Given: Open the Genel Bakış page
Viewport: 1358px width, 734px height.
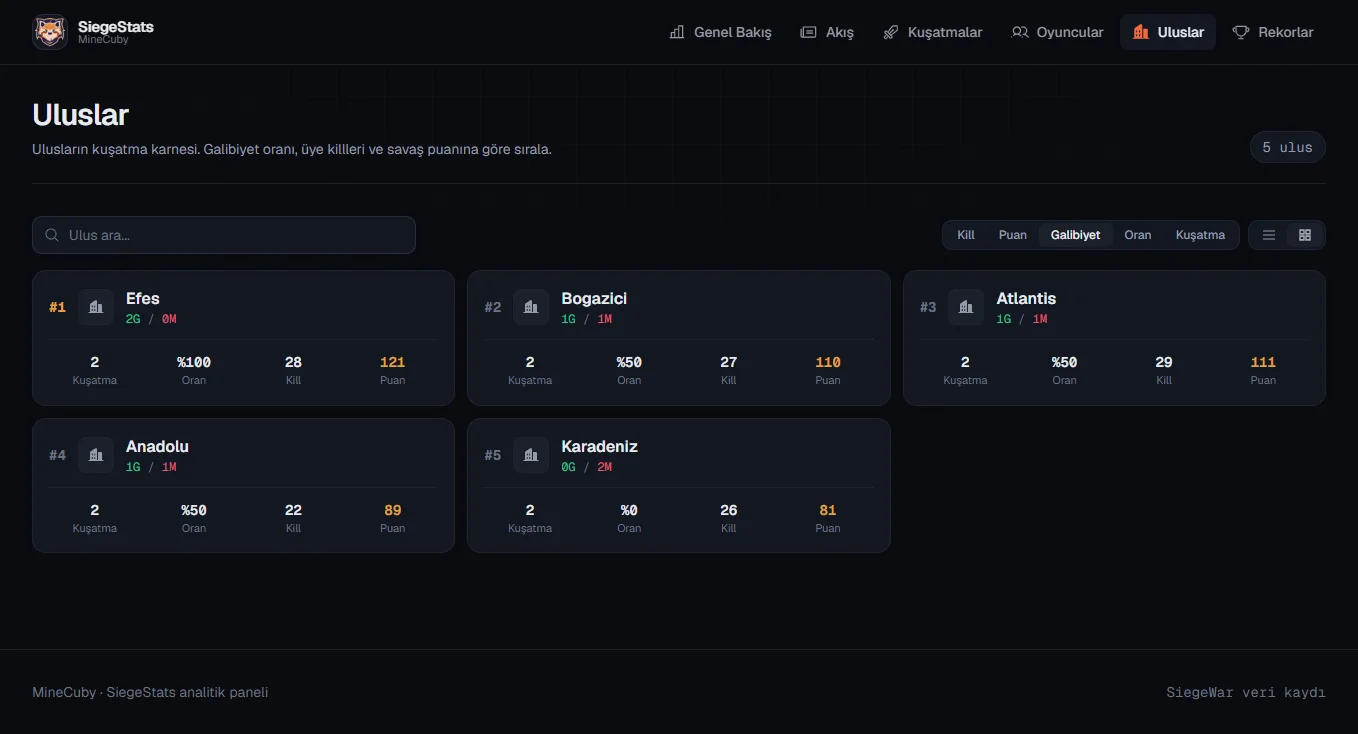Looking at the screenshot, I should 720,32.
